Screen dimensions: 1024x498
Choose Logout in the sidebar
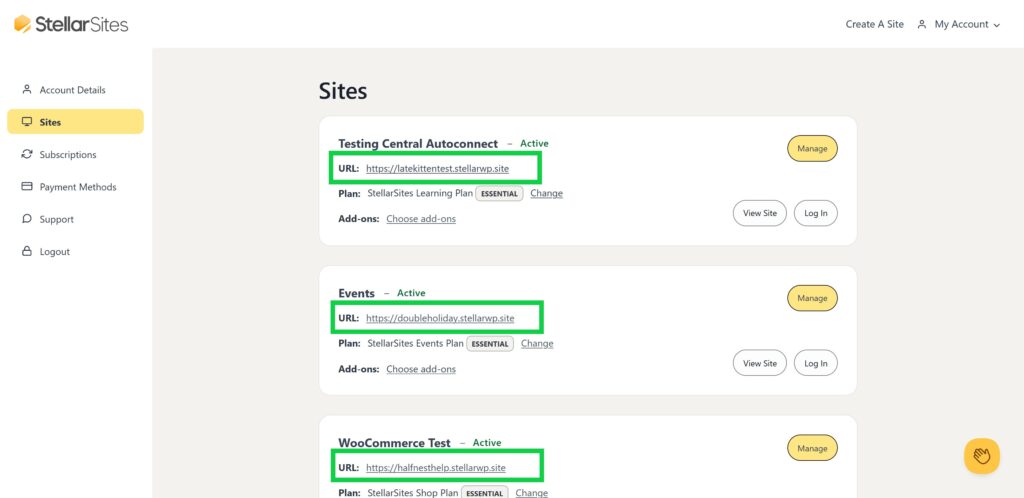pyautogui.click(x=55, y=252)
